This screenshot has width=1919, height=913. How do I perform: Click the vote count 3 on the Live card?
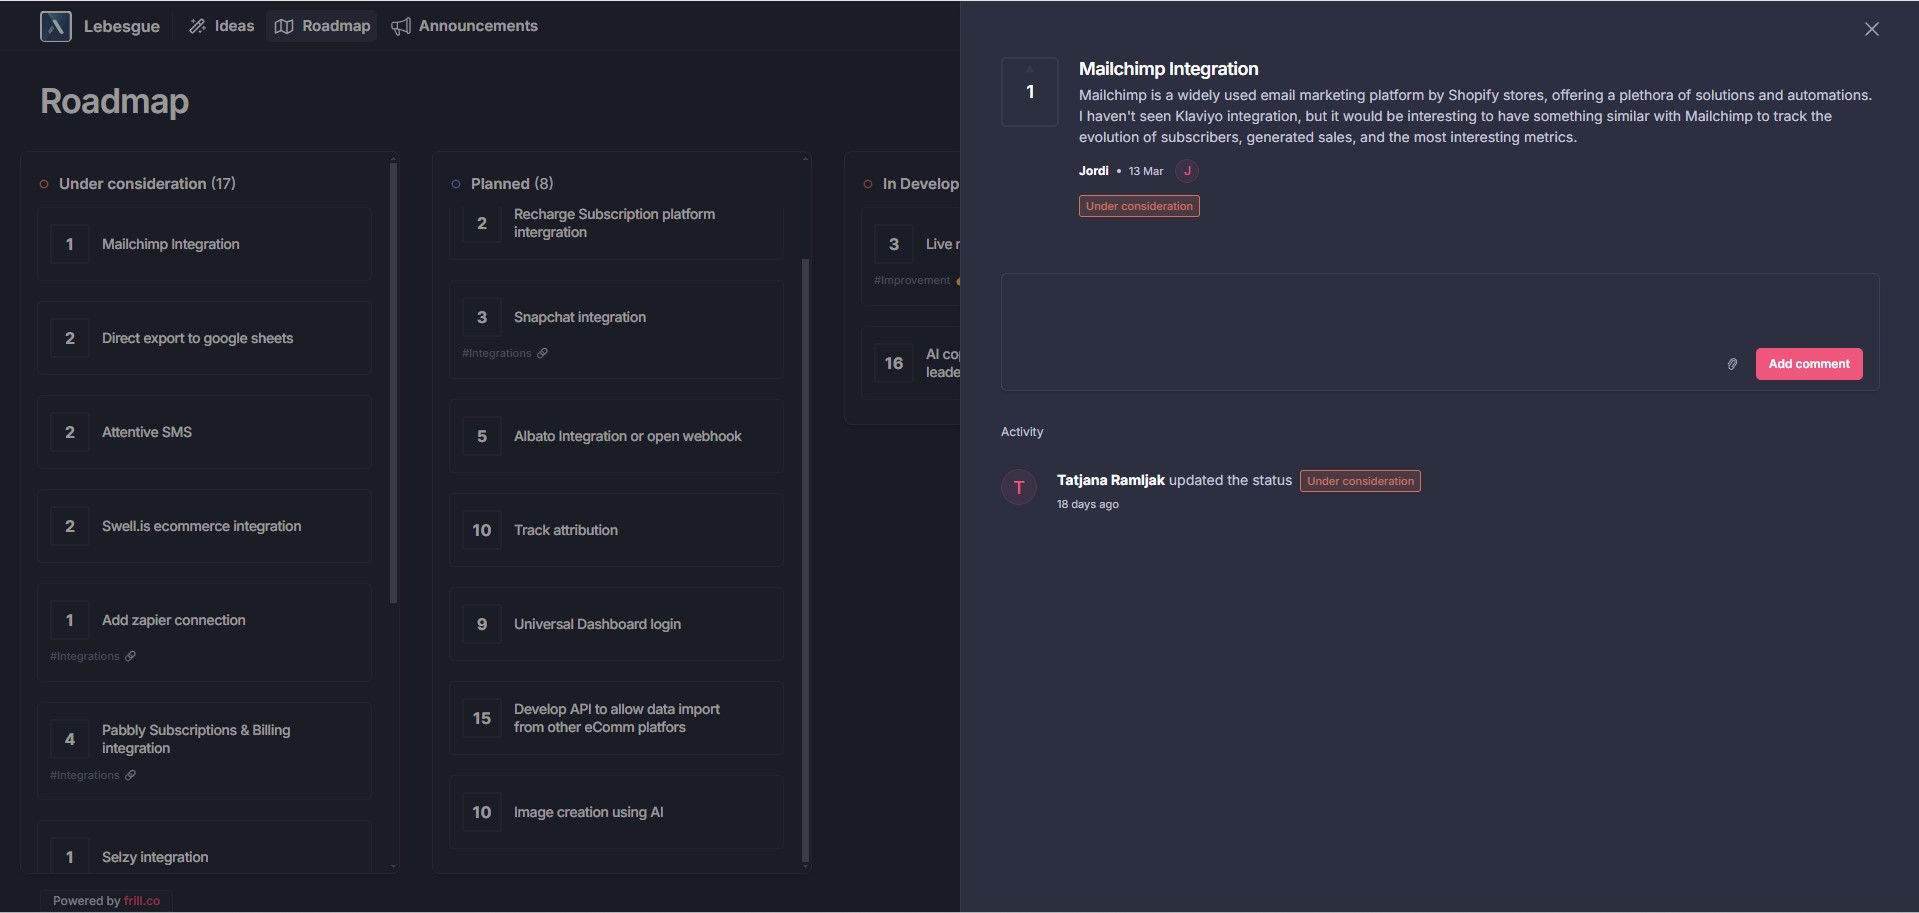894,244
